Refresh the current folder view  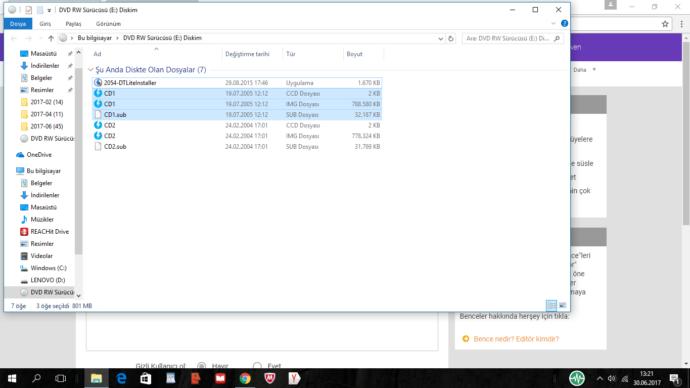pyautogui.click(x=451, y=39)
